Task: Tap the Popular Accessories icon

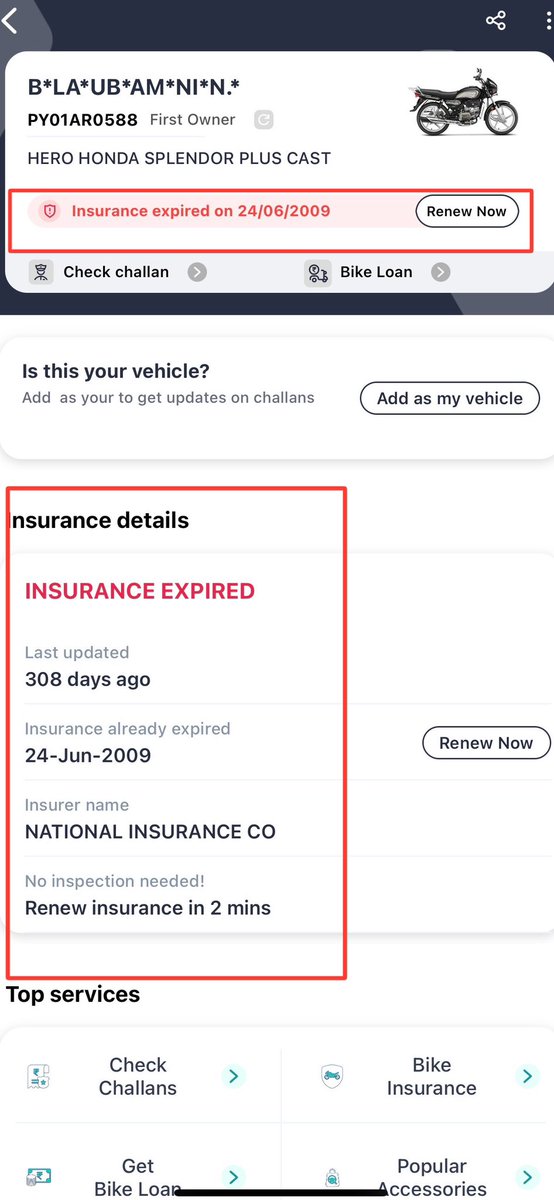Action: tap(331, 1178)
